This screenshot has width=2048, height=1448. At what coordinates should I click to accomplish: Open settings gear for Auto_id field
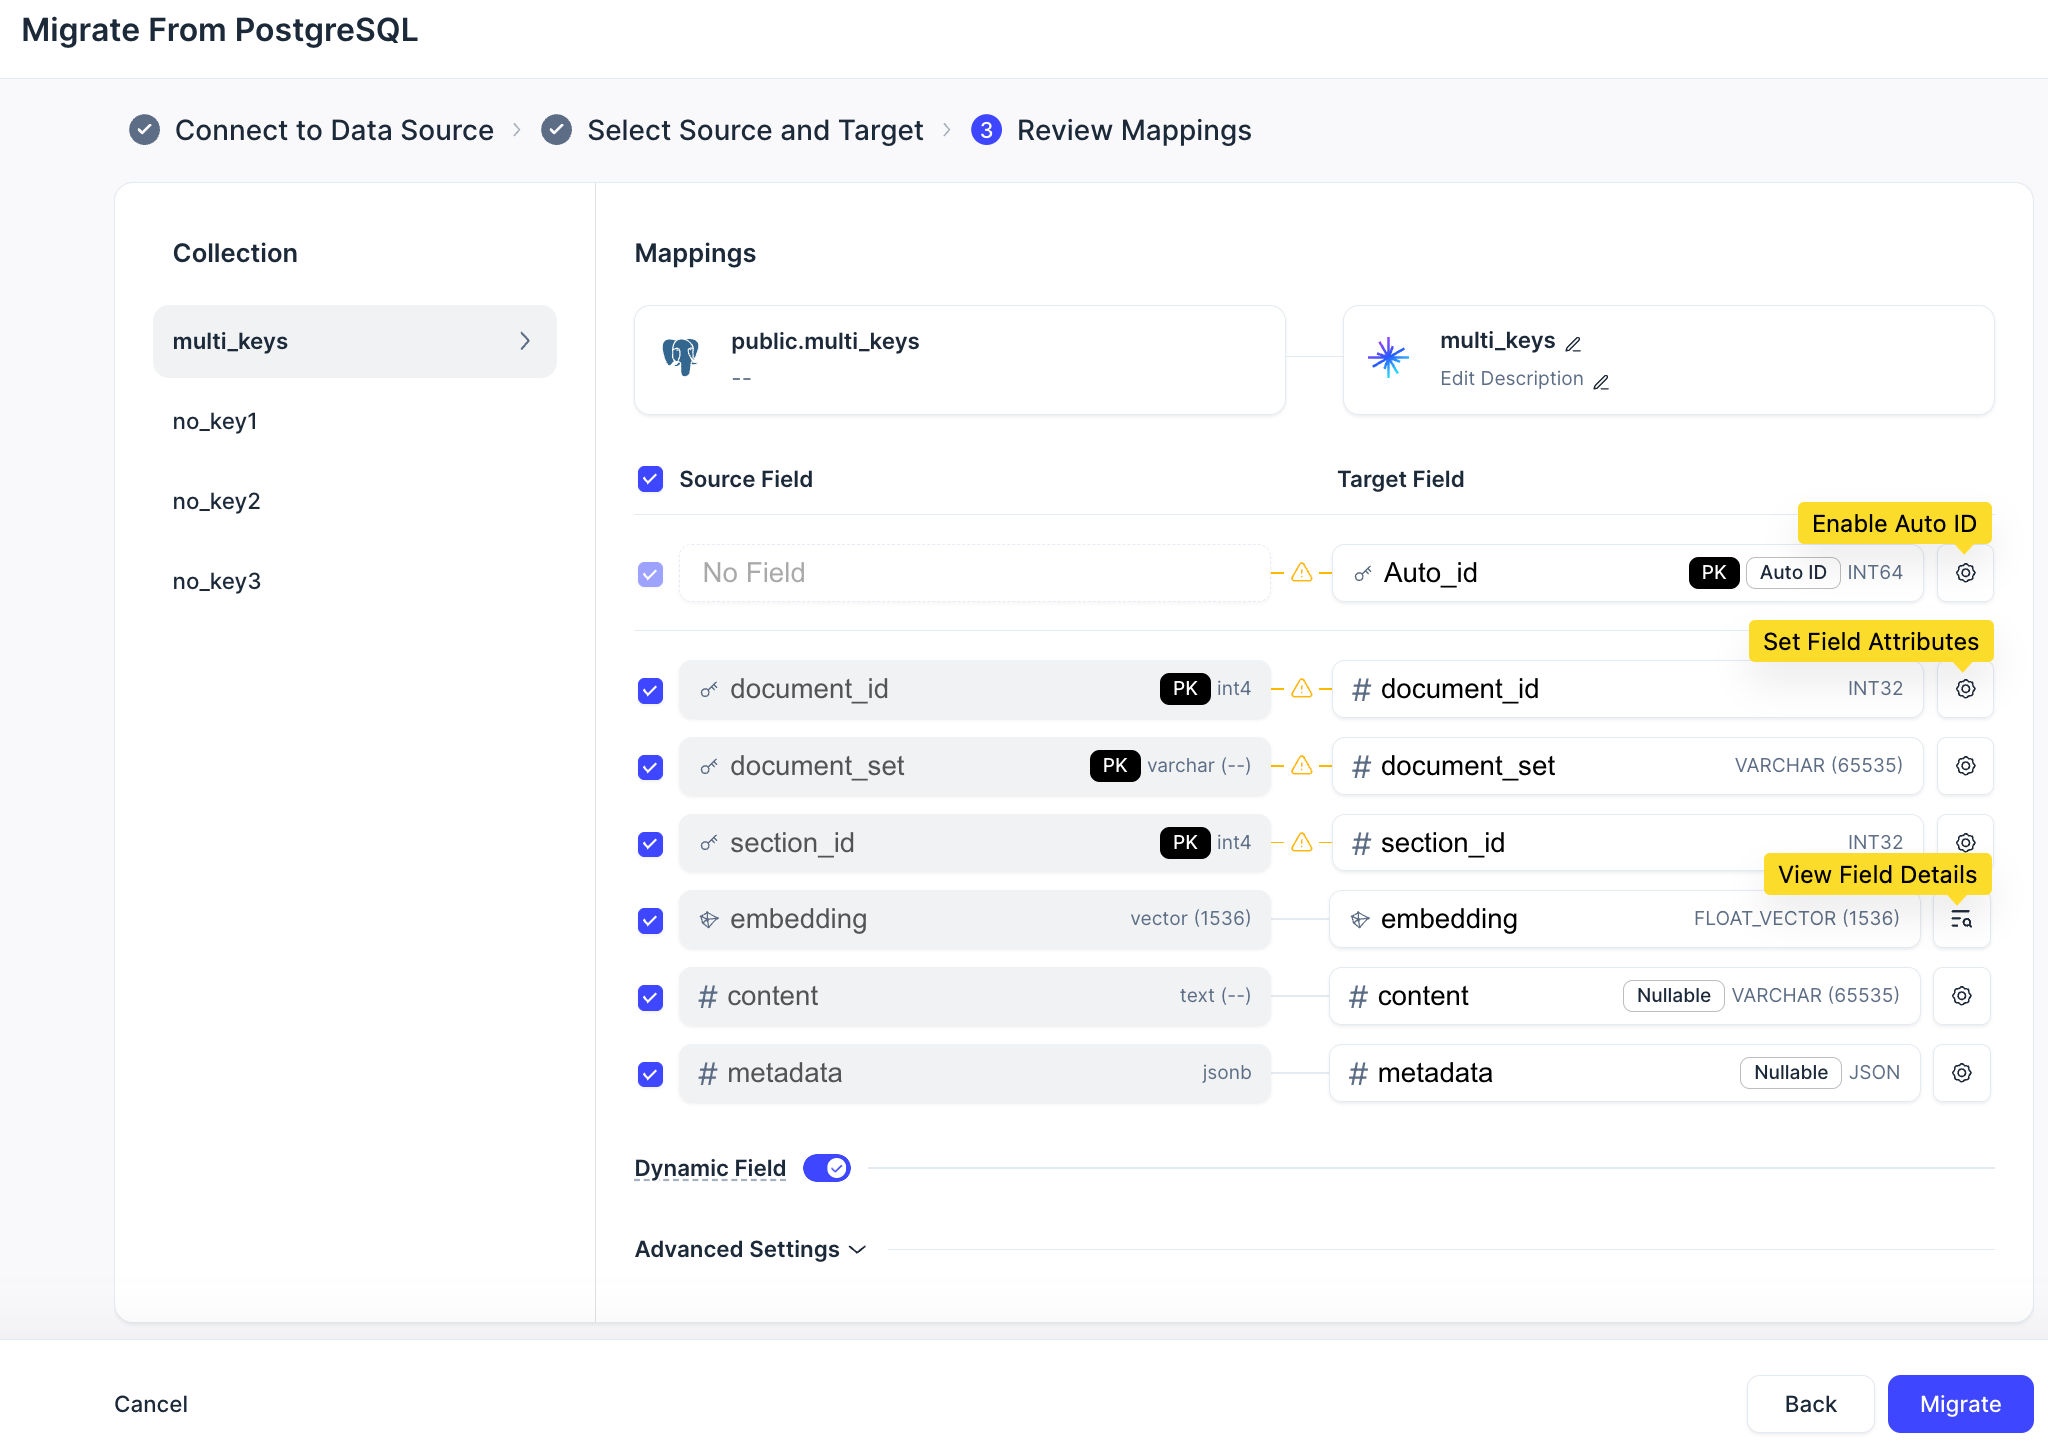click(x=1965, y=573)
